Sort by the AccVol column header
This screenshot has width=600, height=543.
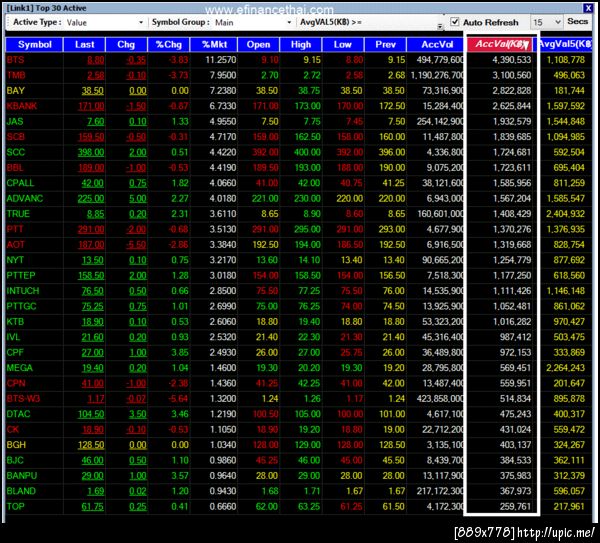(437, 45)
